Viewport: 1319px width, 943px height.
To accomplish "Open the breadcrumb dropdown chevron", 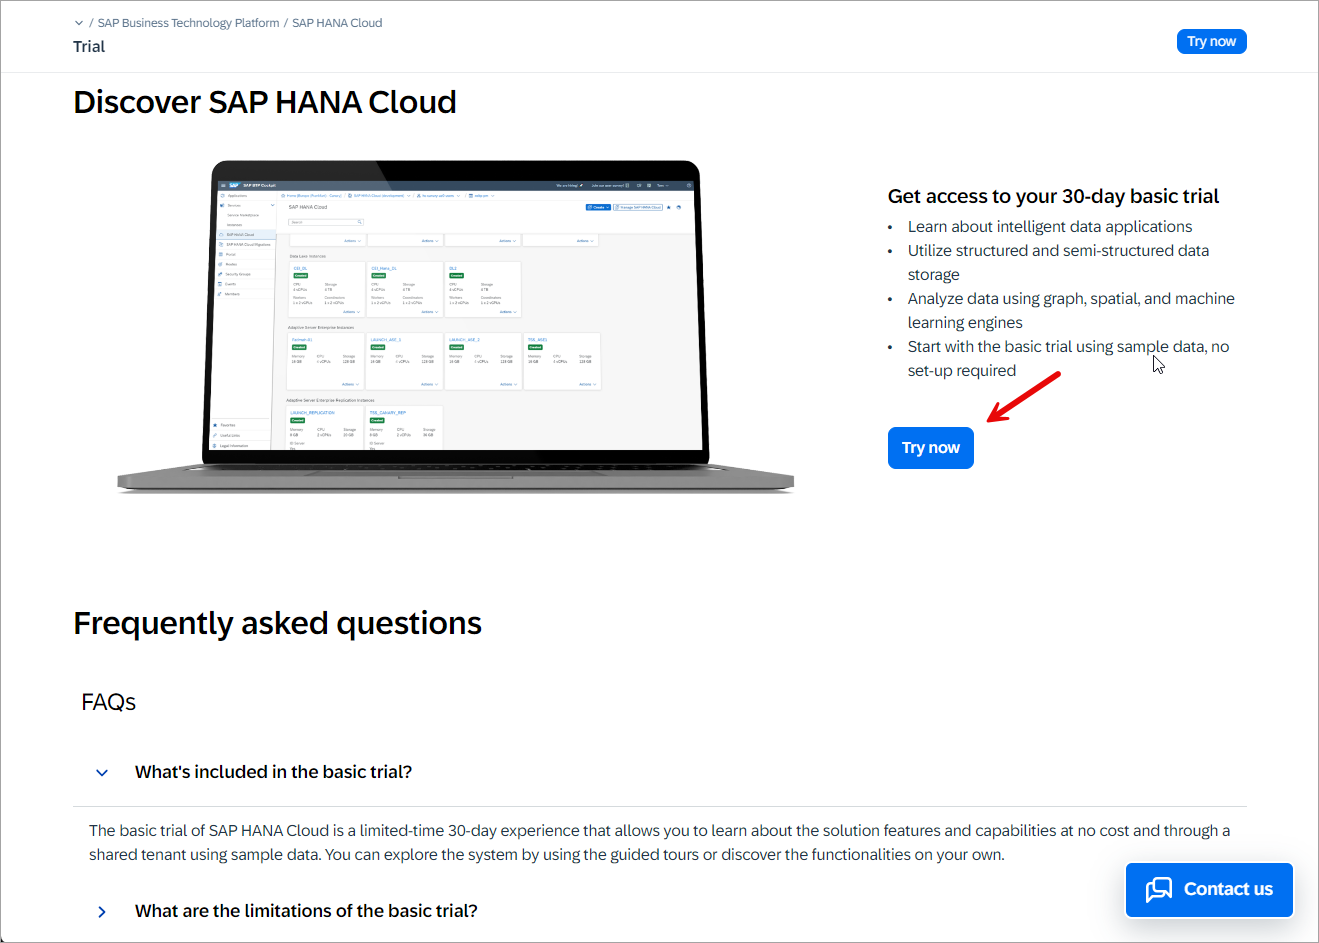I will pyautogui.click(x=79, y=23).
